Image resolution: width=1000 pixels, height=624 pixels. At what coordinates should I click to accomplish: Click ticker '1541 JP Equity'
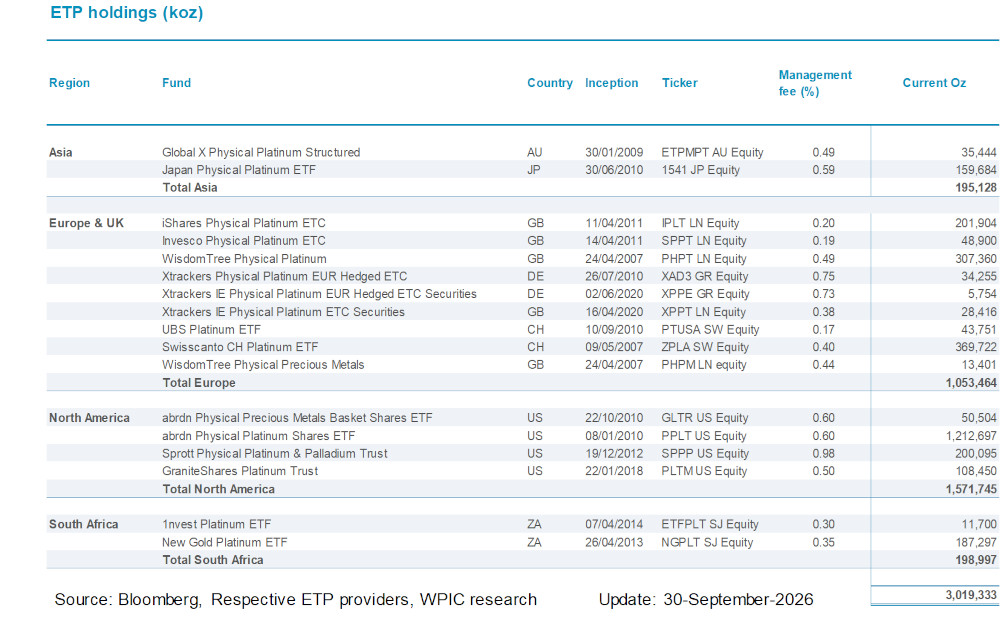(x=700, y=170)
